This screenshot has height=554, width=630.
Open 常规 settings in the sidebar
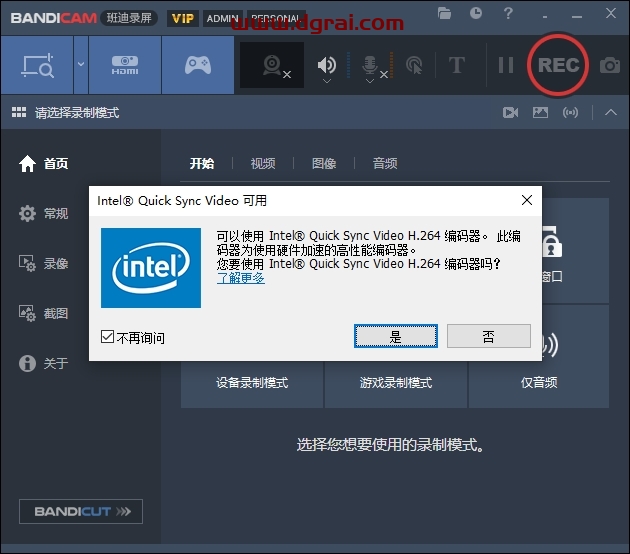pos(43,213)
